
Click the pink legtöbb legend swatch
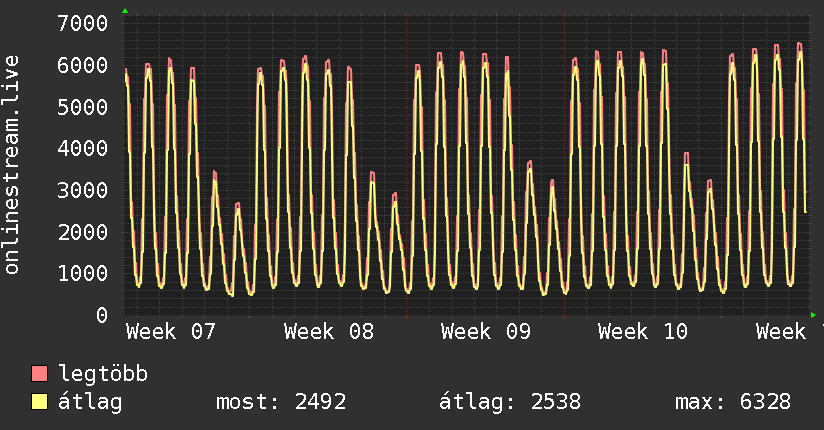click(x=39, y=374)
